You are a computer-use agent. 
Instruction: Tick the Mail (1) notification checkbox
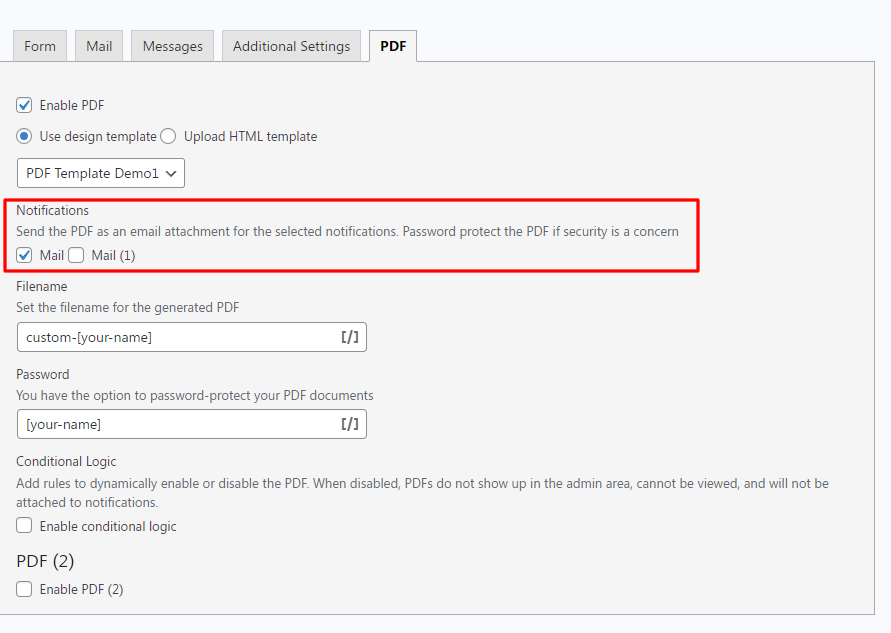(x=76, y=255)
